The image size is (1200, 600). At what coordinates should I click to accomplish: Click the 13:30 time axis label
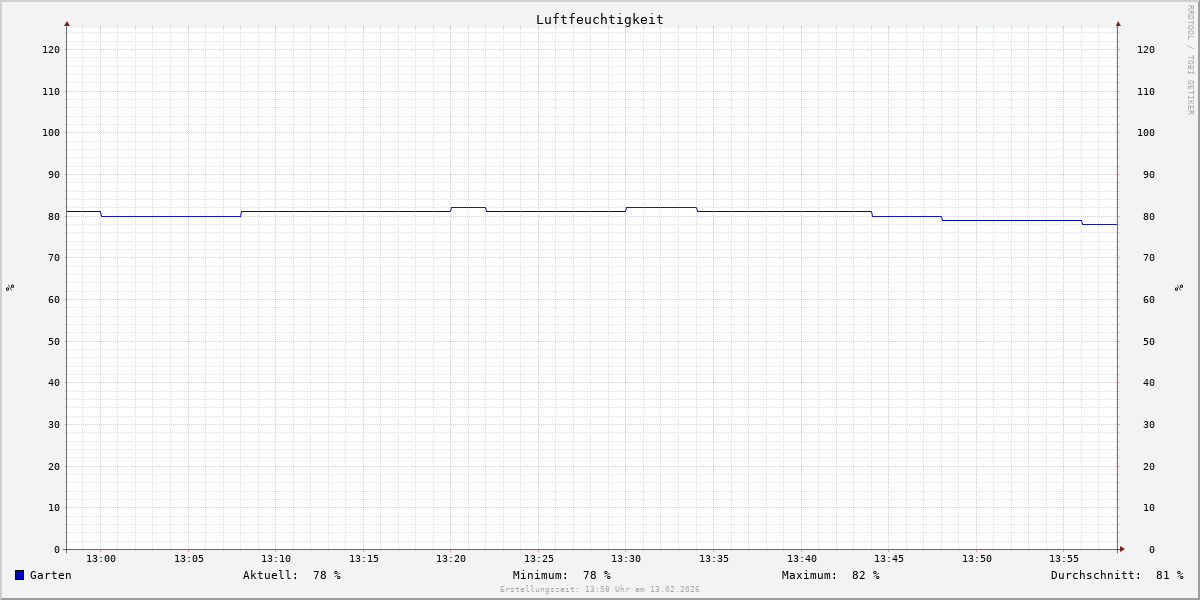point(626,559)
